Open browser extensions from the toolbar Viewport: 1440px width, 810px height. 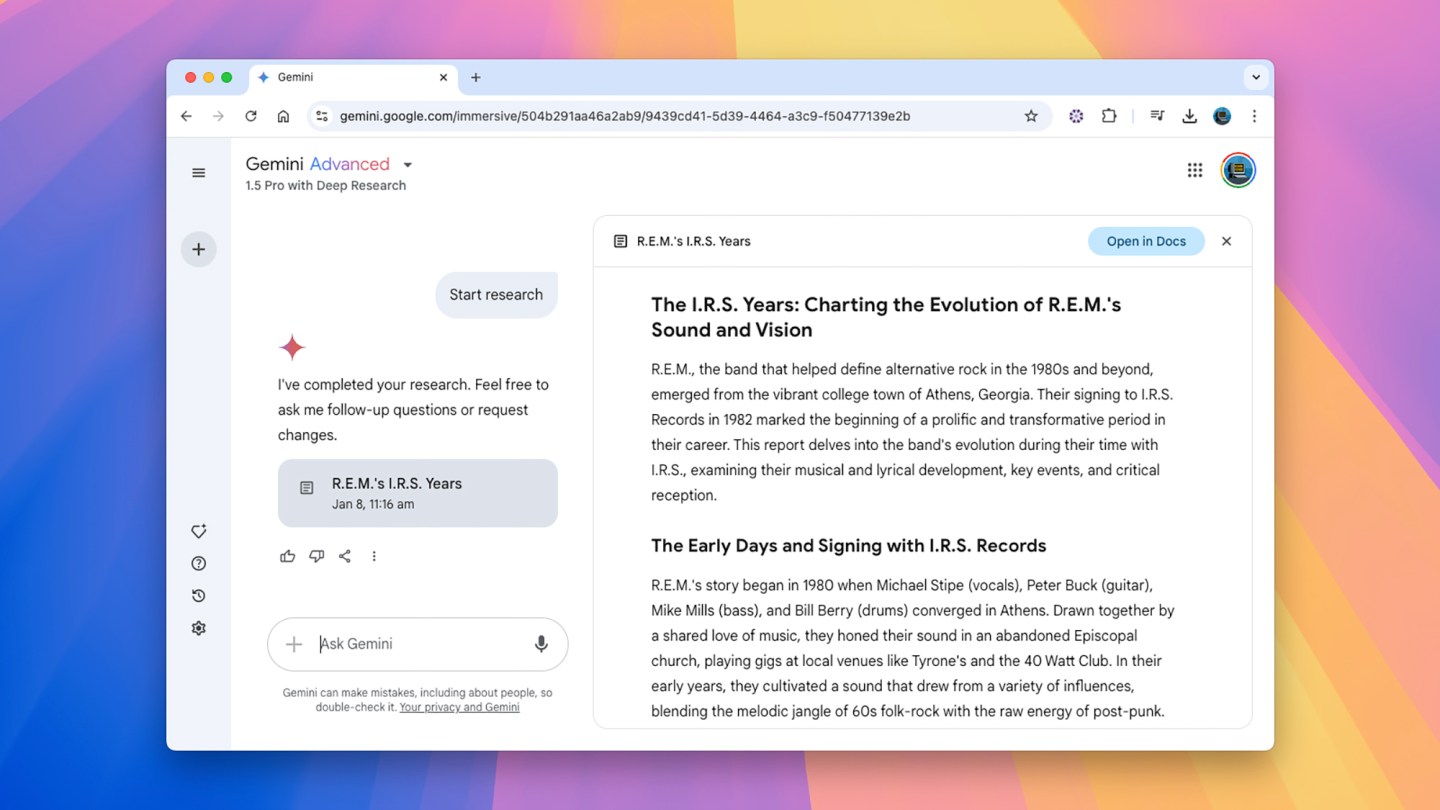1109,116
